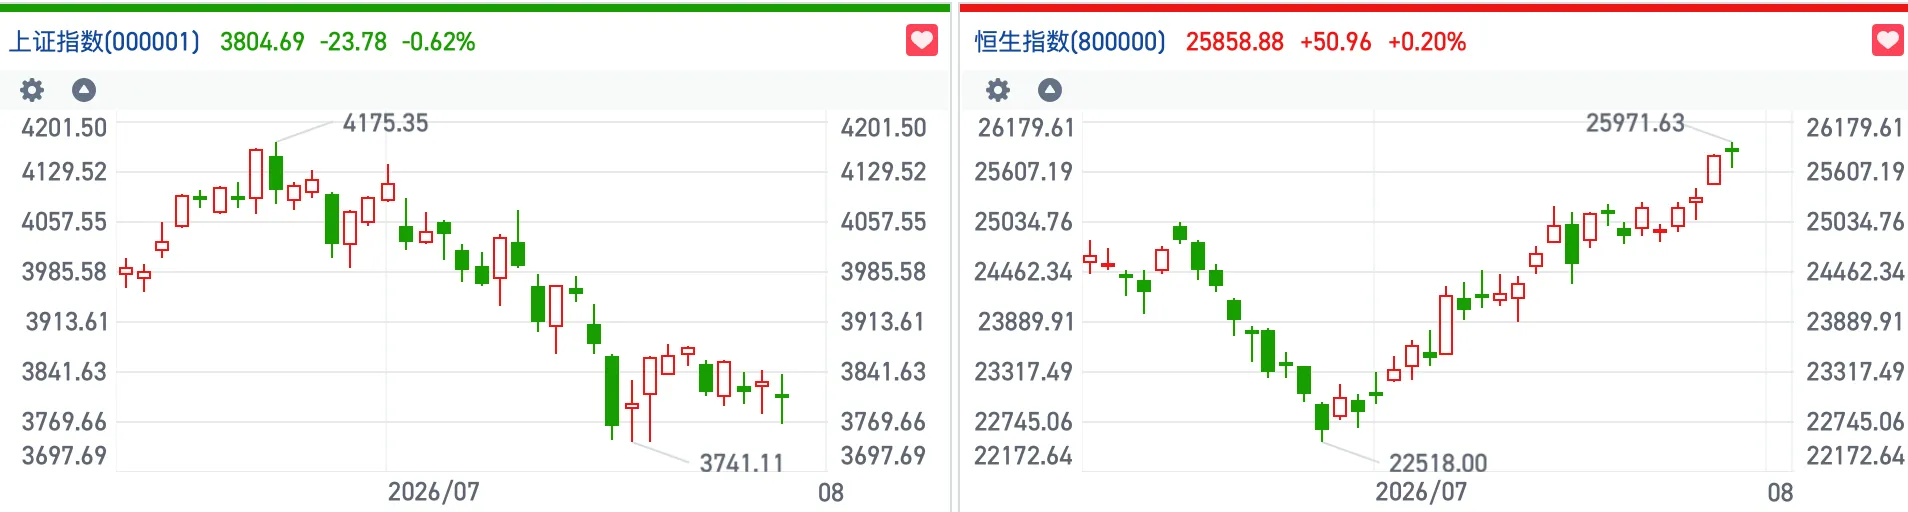The width and height of the screenshot is (1908, 512).
Task: Open 恒生指数(800000) index title link
Action: [x=1070, y=42]
